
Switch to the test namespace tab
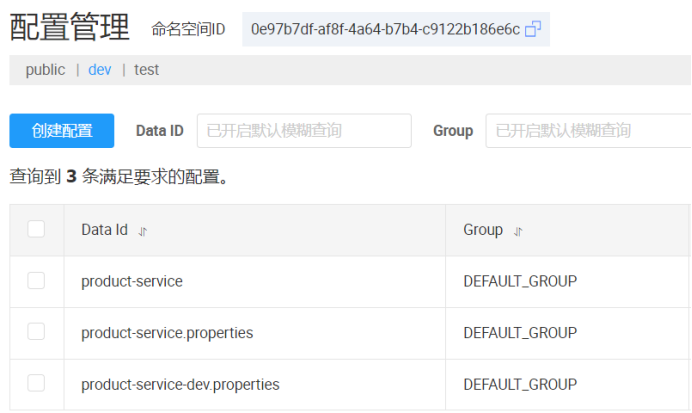147,70
